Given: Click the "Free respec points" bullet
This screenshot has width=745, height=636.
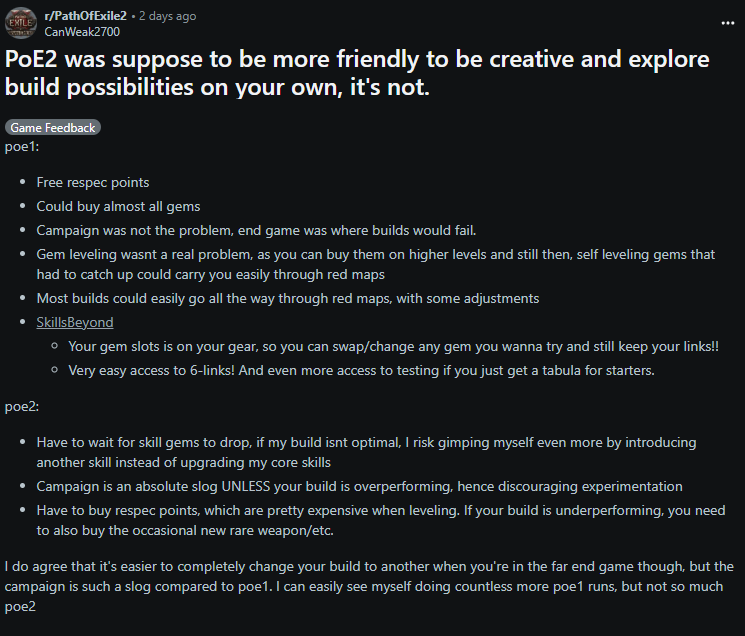Looking at the screenshot, I should click(x=93, y=182).
